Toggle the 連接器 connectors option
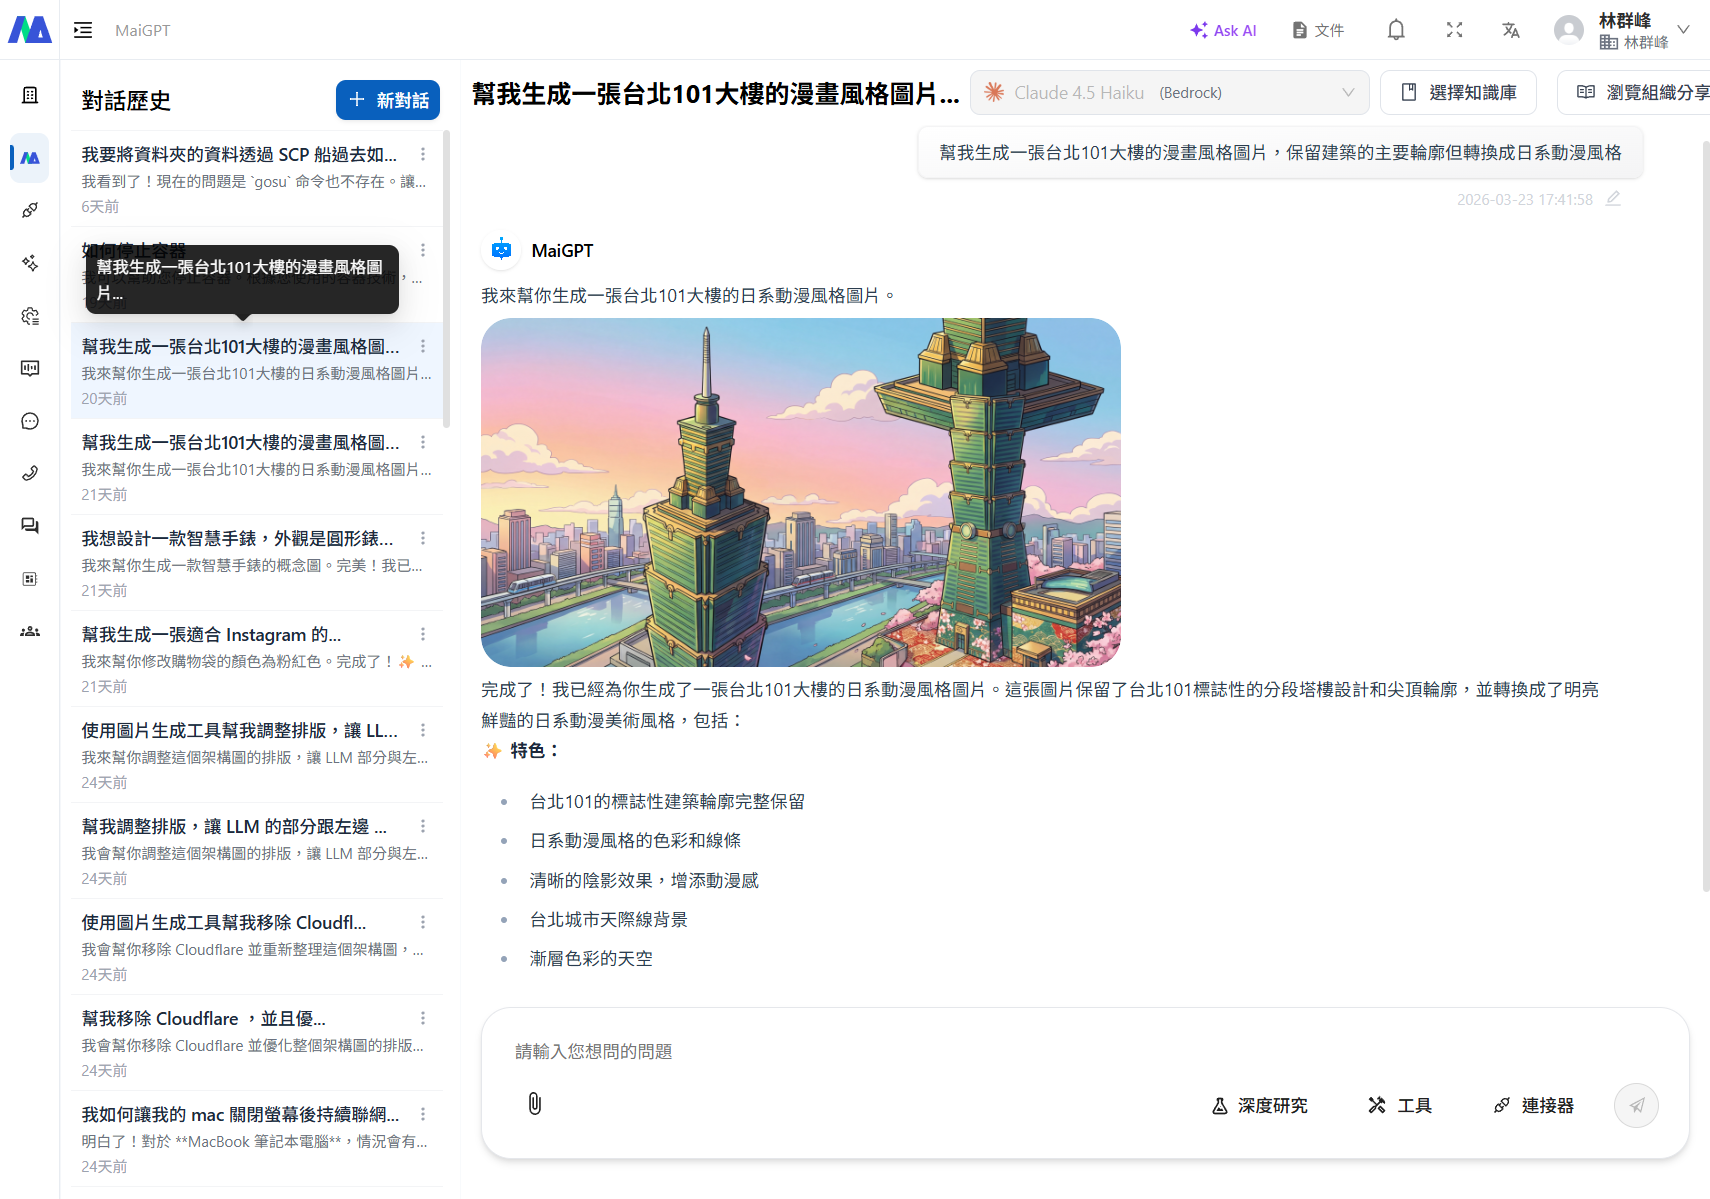 click(x=1532, y=1105)
